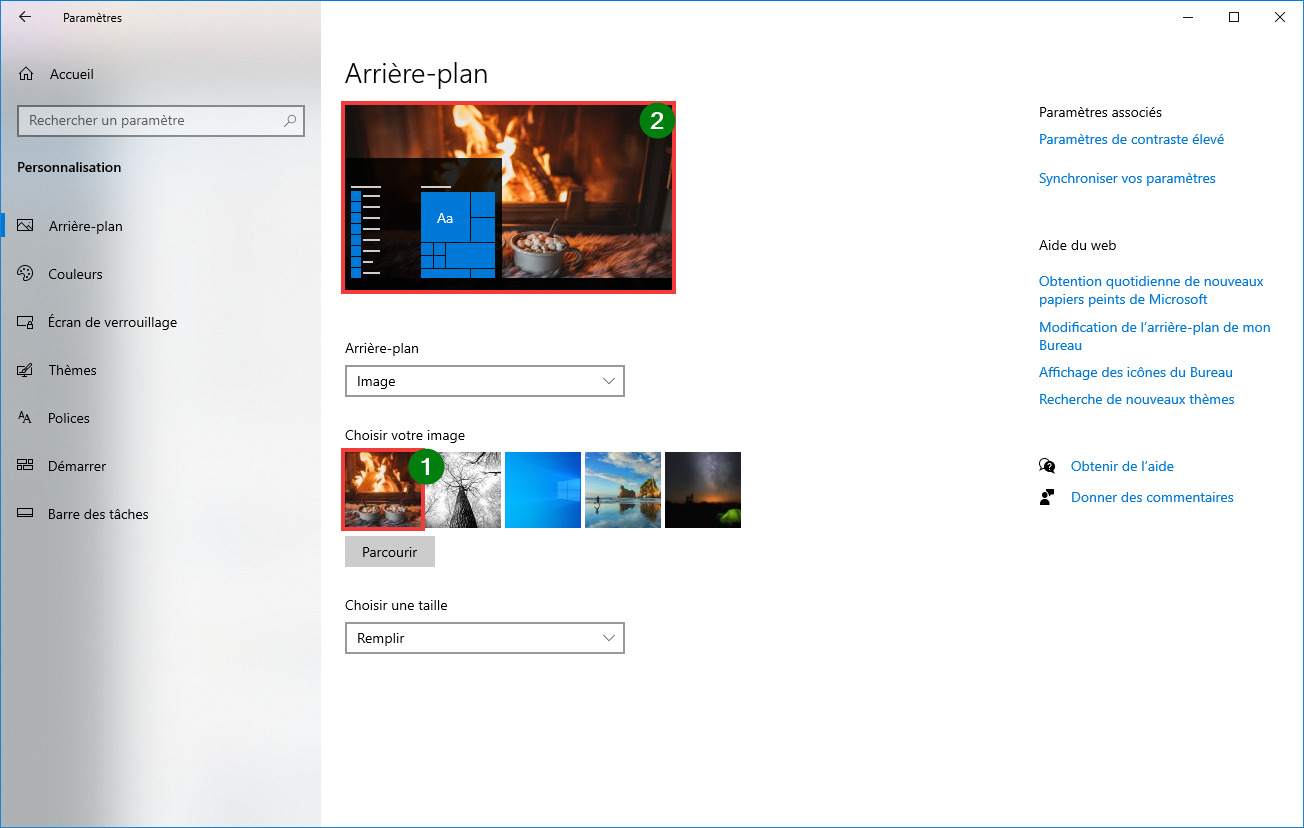Open Paramètres de contraste élevé link

coord(1131,139)
